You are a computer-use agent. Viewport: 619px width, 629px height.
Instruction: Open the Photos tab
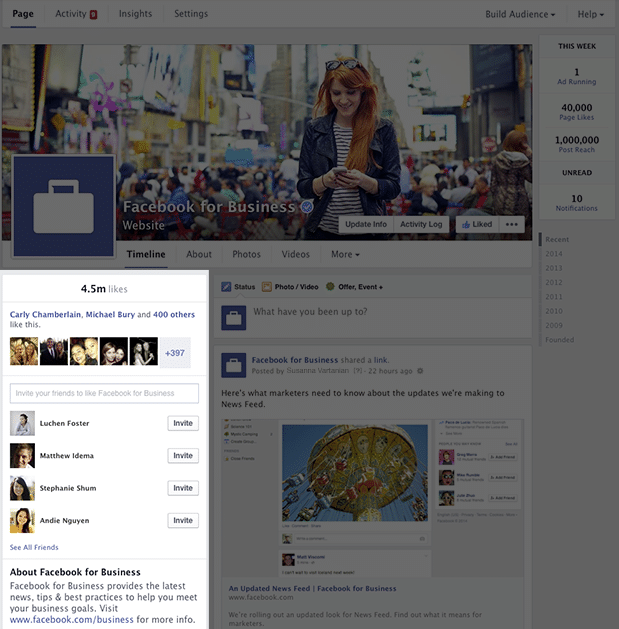click(246, 255)
